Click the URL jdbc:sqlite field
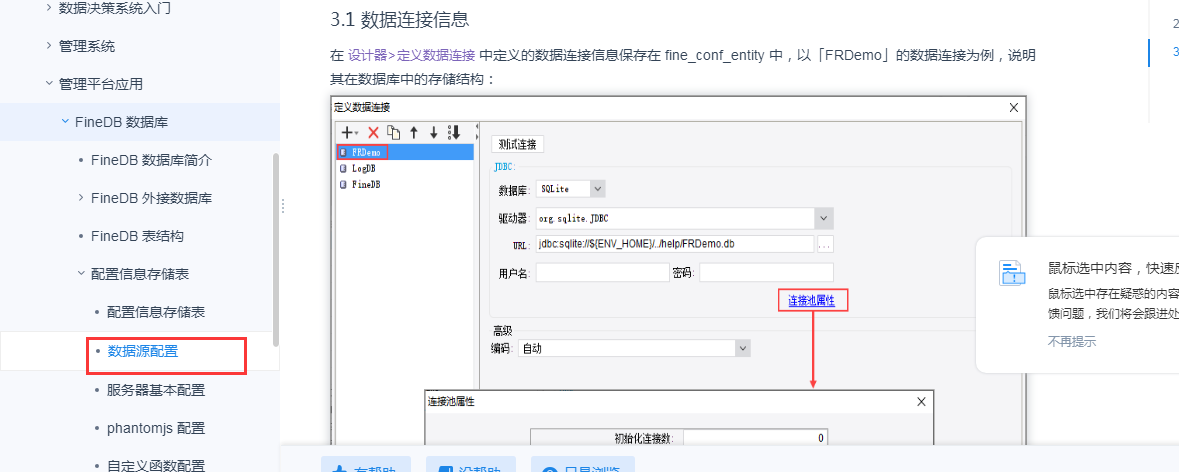The height and width of the screenshot is (472, 1179). click(675, 244)
